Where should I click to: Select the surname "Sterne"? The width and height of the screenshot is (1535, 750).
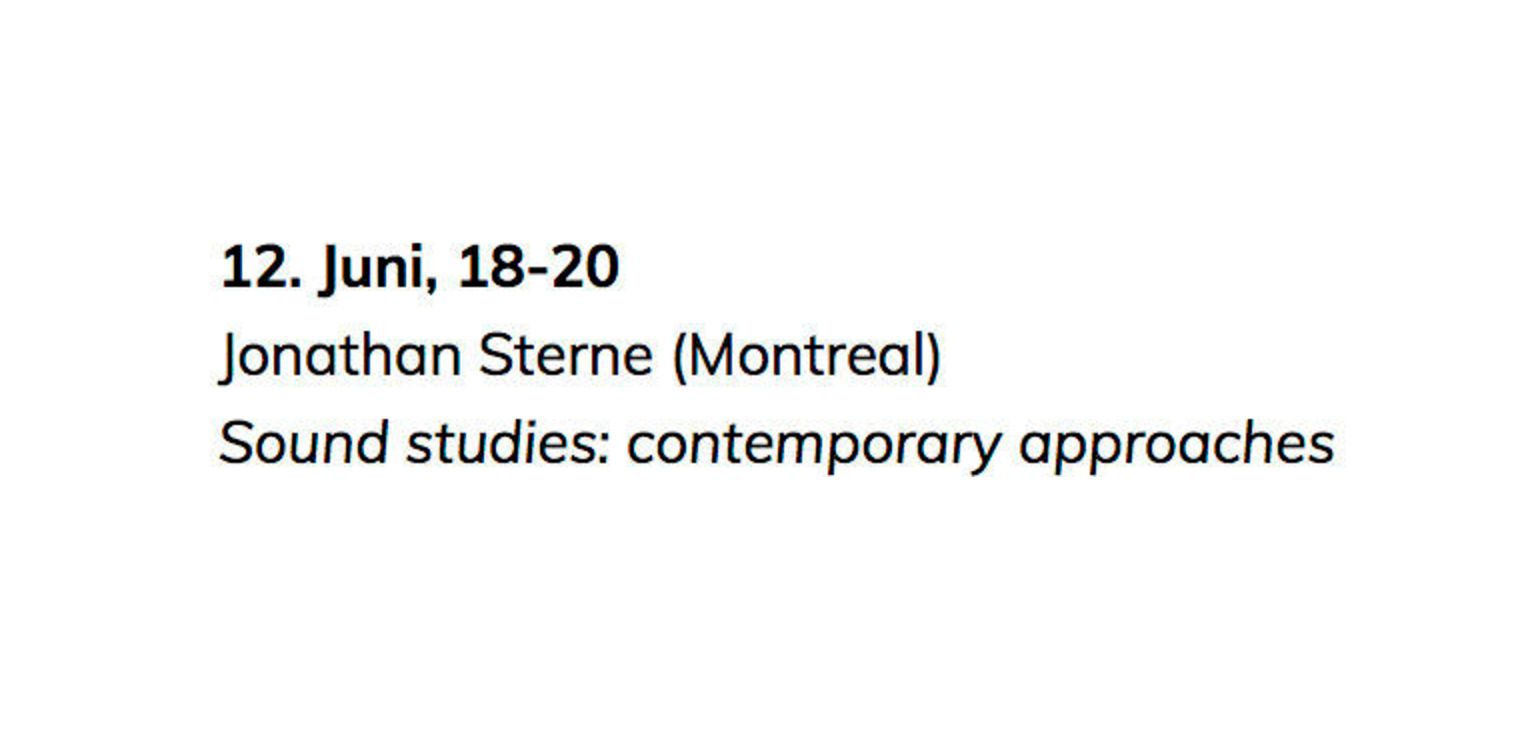pos(565,356)
